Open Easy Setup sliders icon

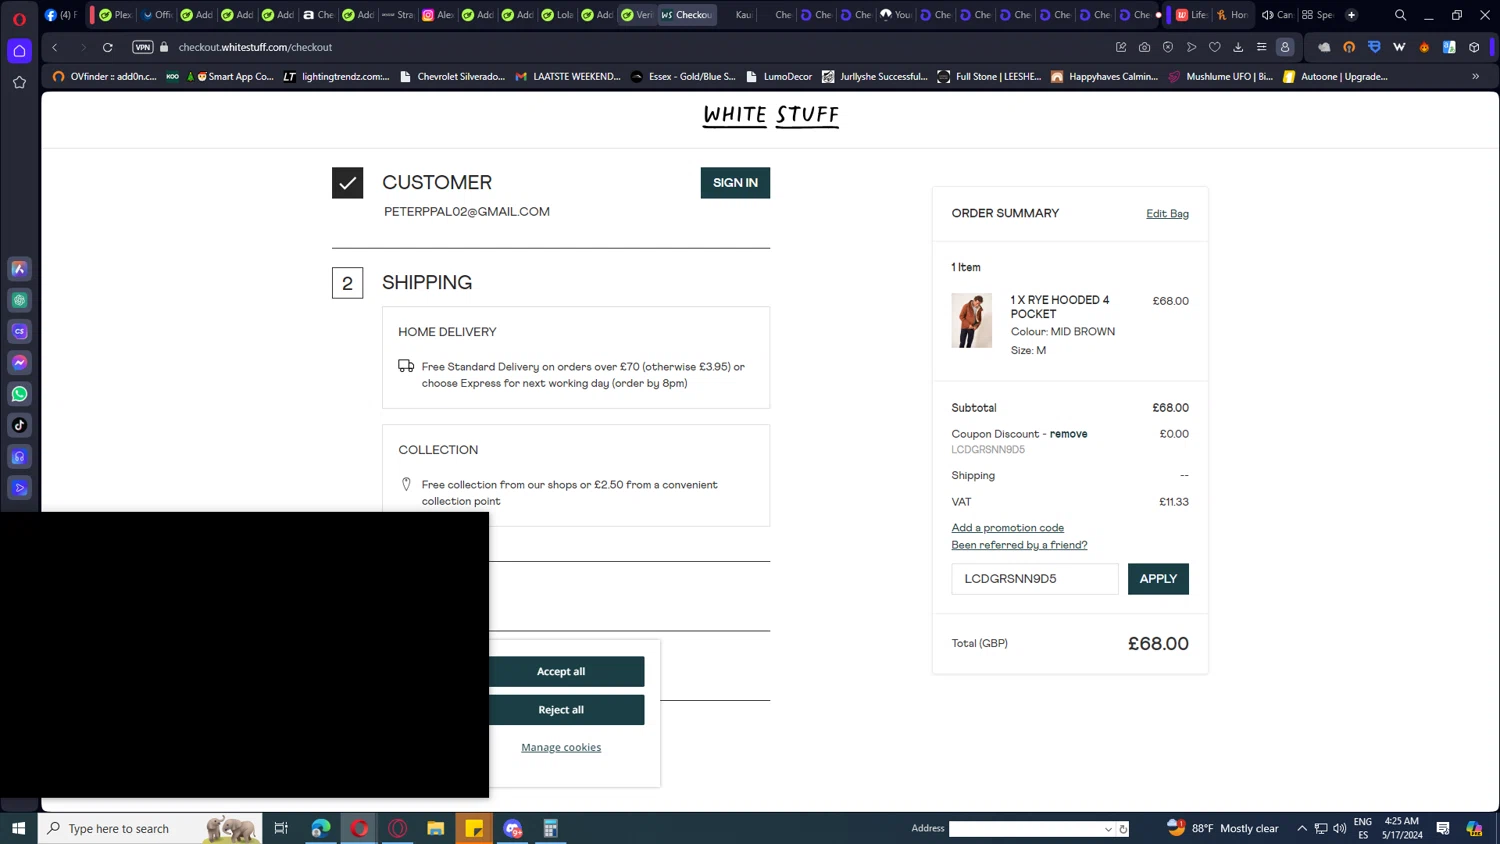pyautogui.click(x=1262, y=47)
